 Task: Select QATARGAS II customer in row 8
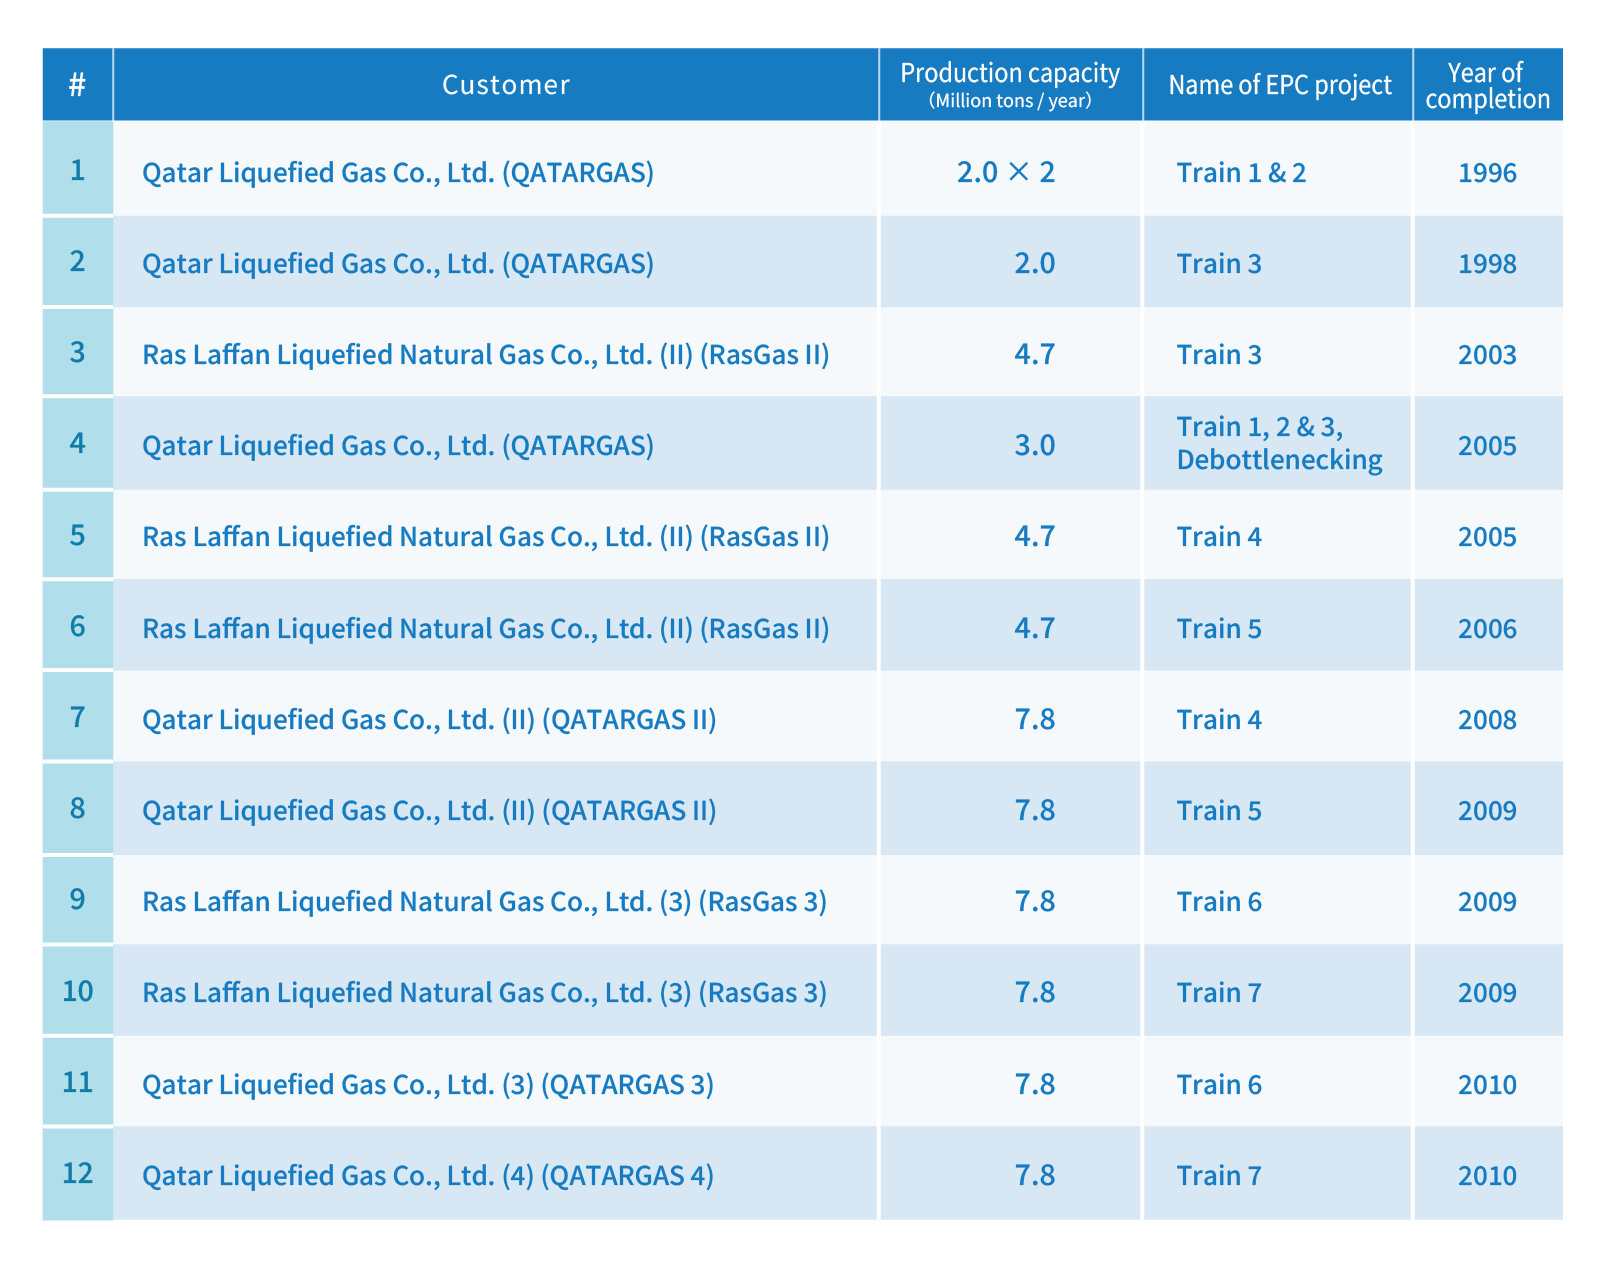pyautogui.click(x=429, y=810)
